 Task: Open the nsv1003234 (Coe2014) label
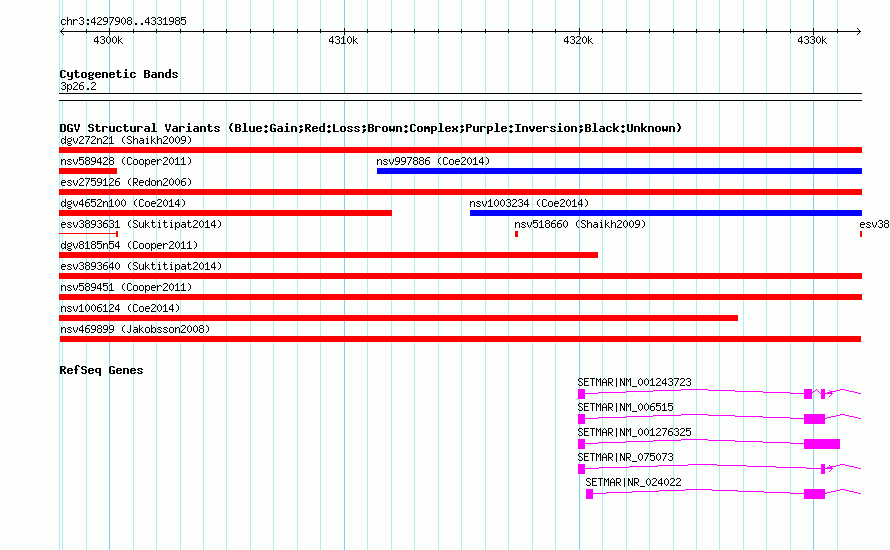click(529, 203)
